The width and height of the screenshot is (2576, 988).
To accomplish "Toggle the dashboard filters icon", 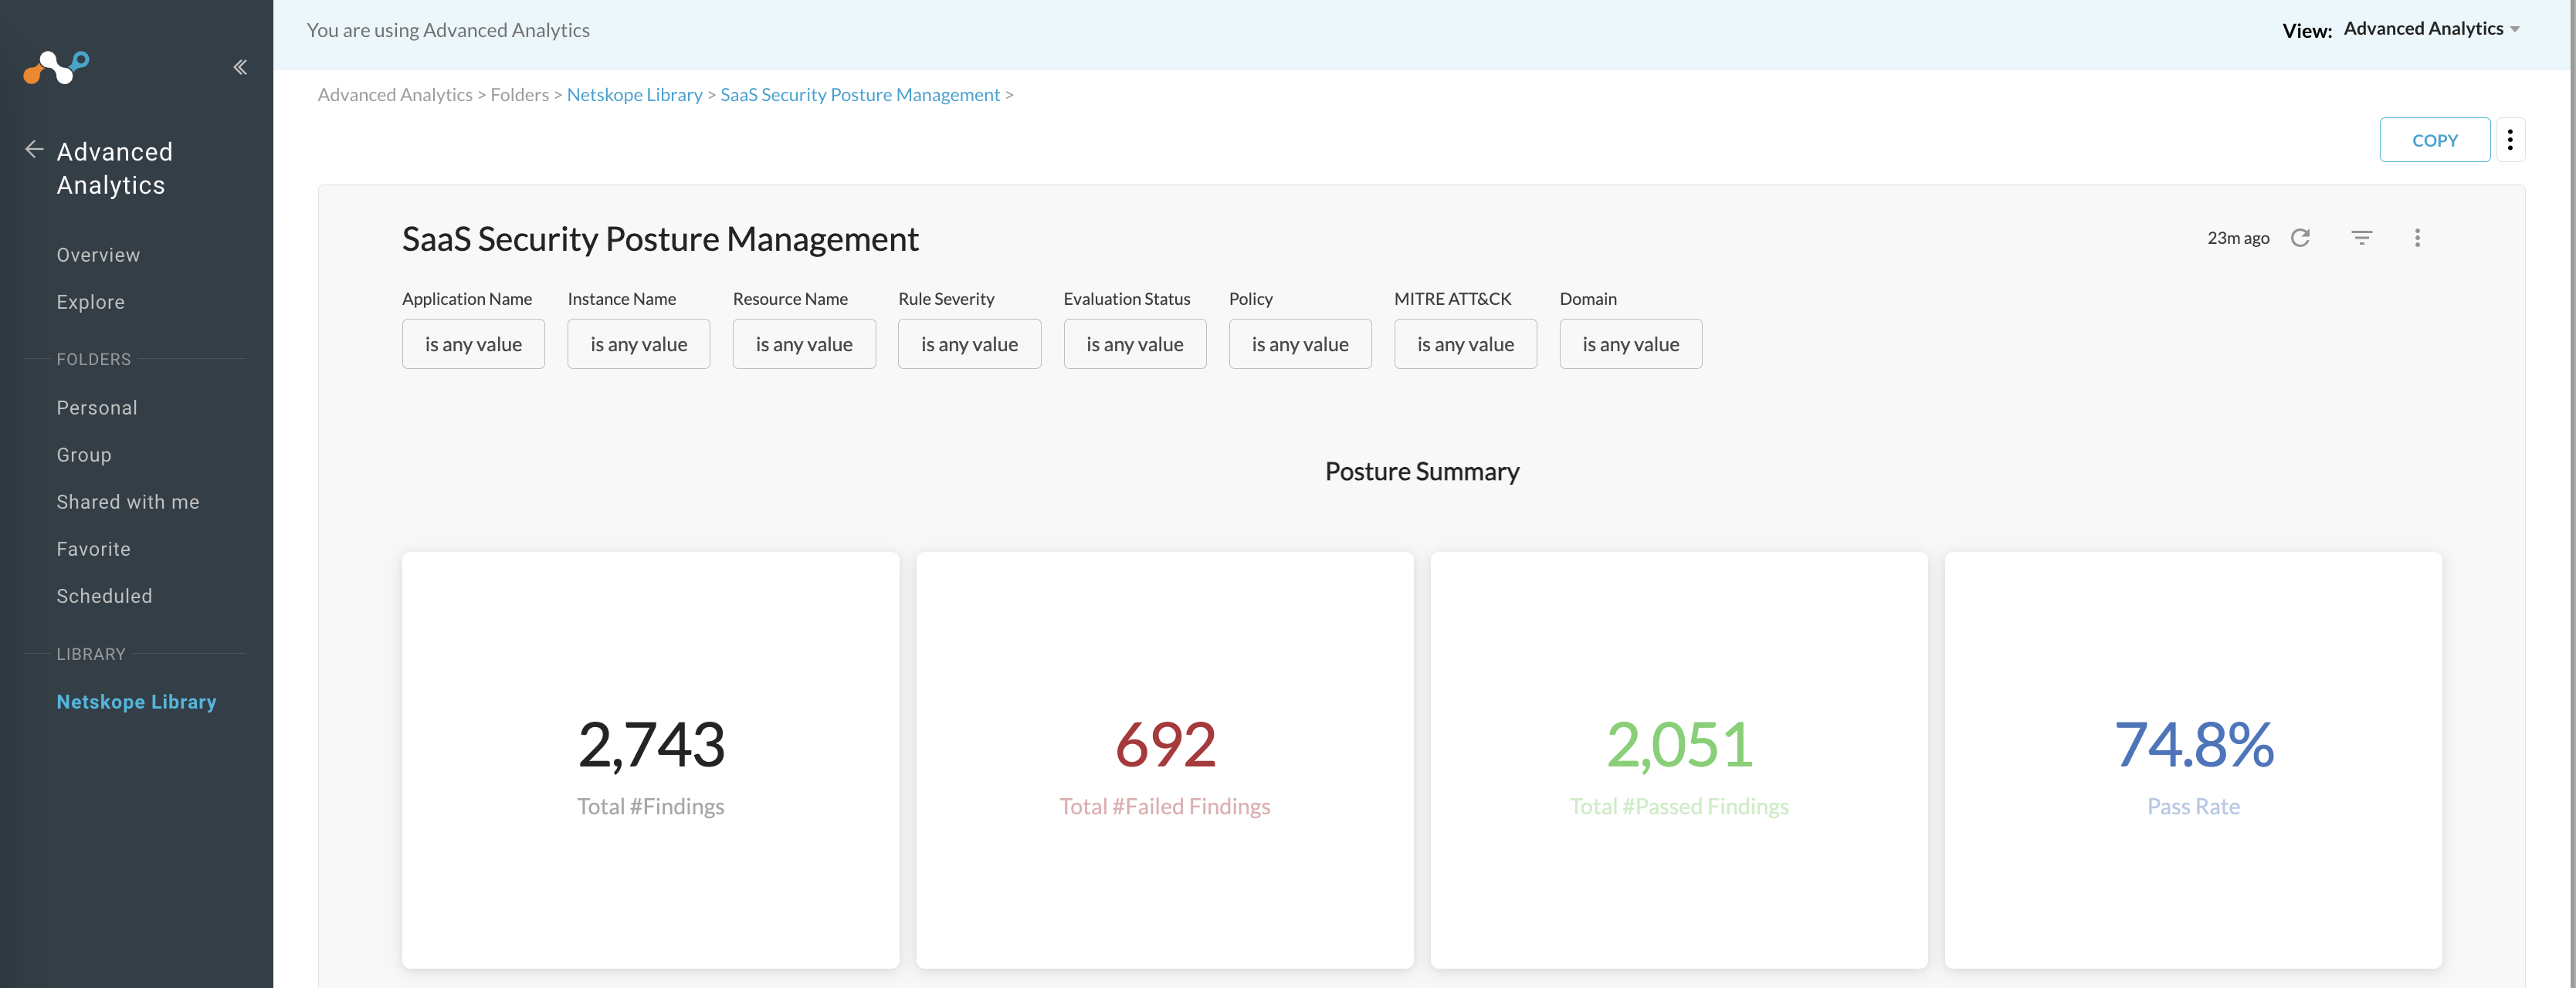I will click(x=2361, y=238).
